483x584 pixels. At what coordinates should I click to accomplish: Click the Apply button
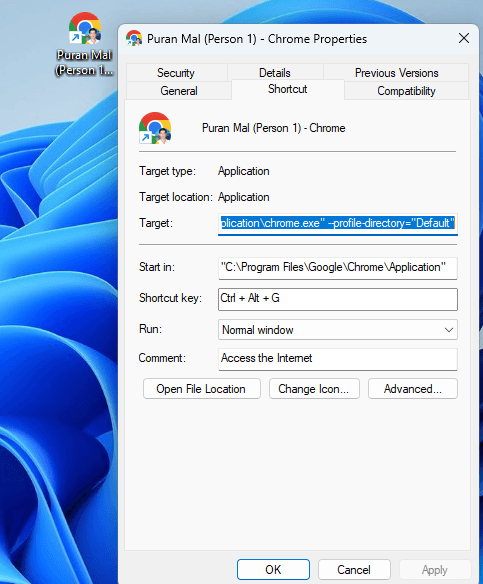(x=435, y=569)
